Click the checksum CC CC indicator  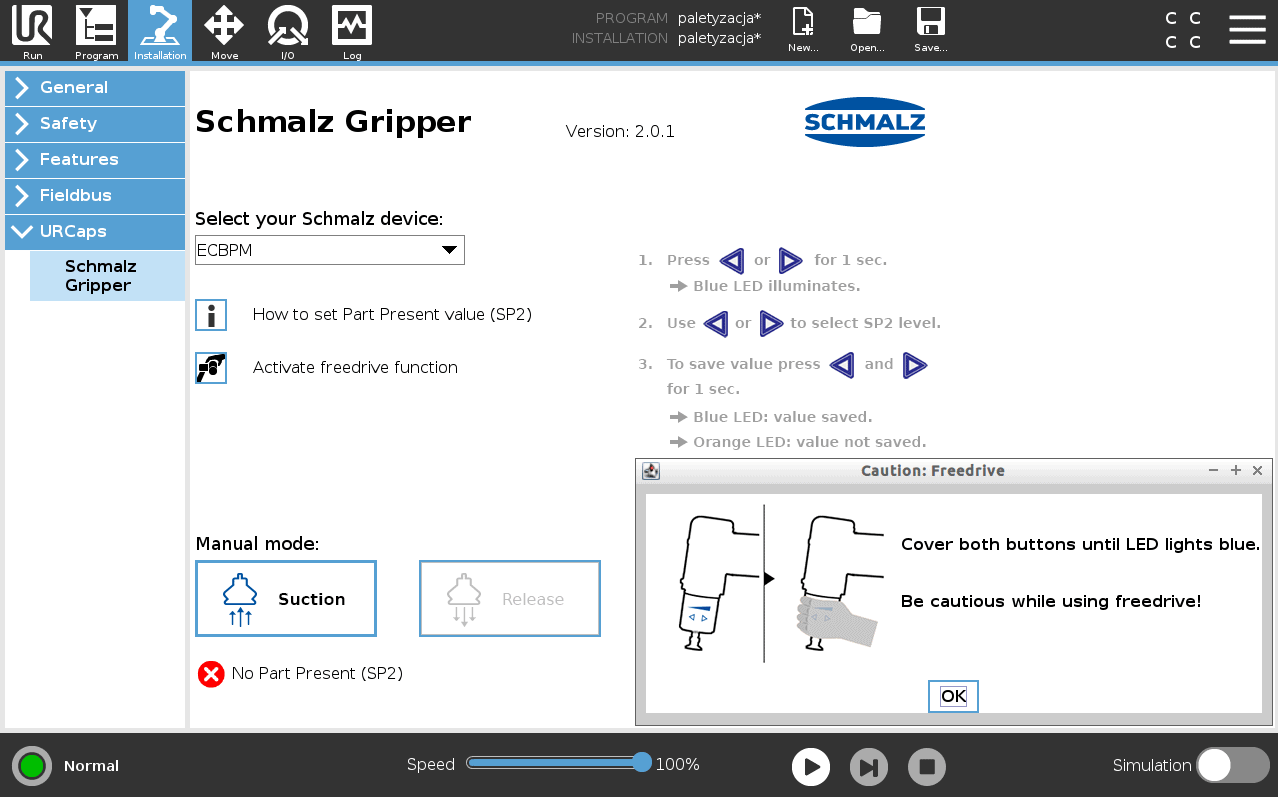click(1183, 30)
